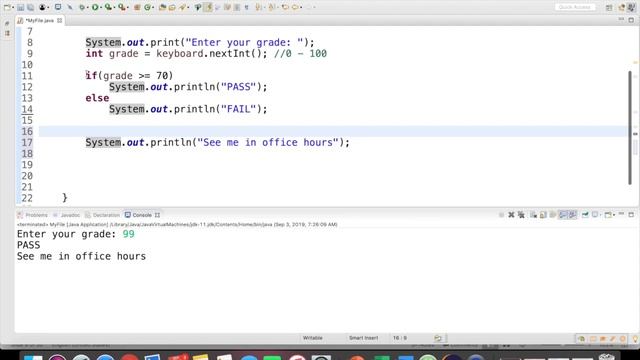Click the External Tools run icon
Image resolution: width=640 pixels, height=360 pixels.
coord(122,7)
